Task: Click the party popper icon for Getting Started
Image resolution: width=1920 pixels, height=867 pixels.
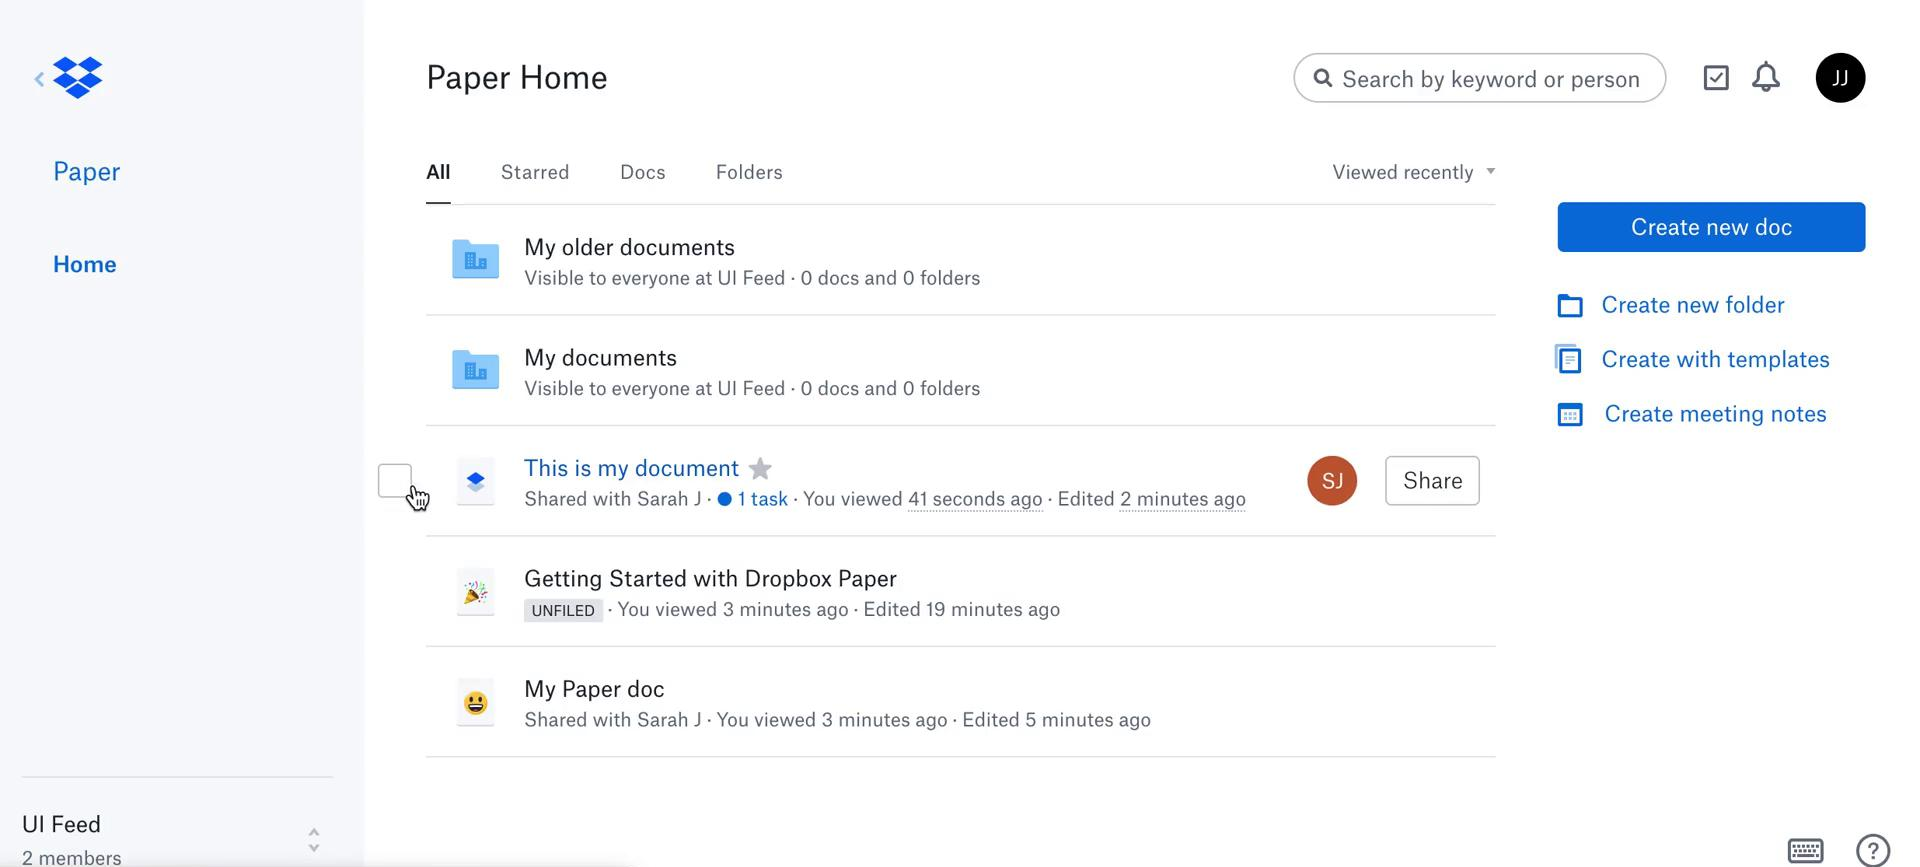Action: [x=475, y=592]
